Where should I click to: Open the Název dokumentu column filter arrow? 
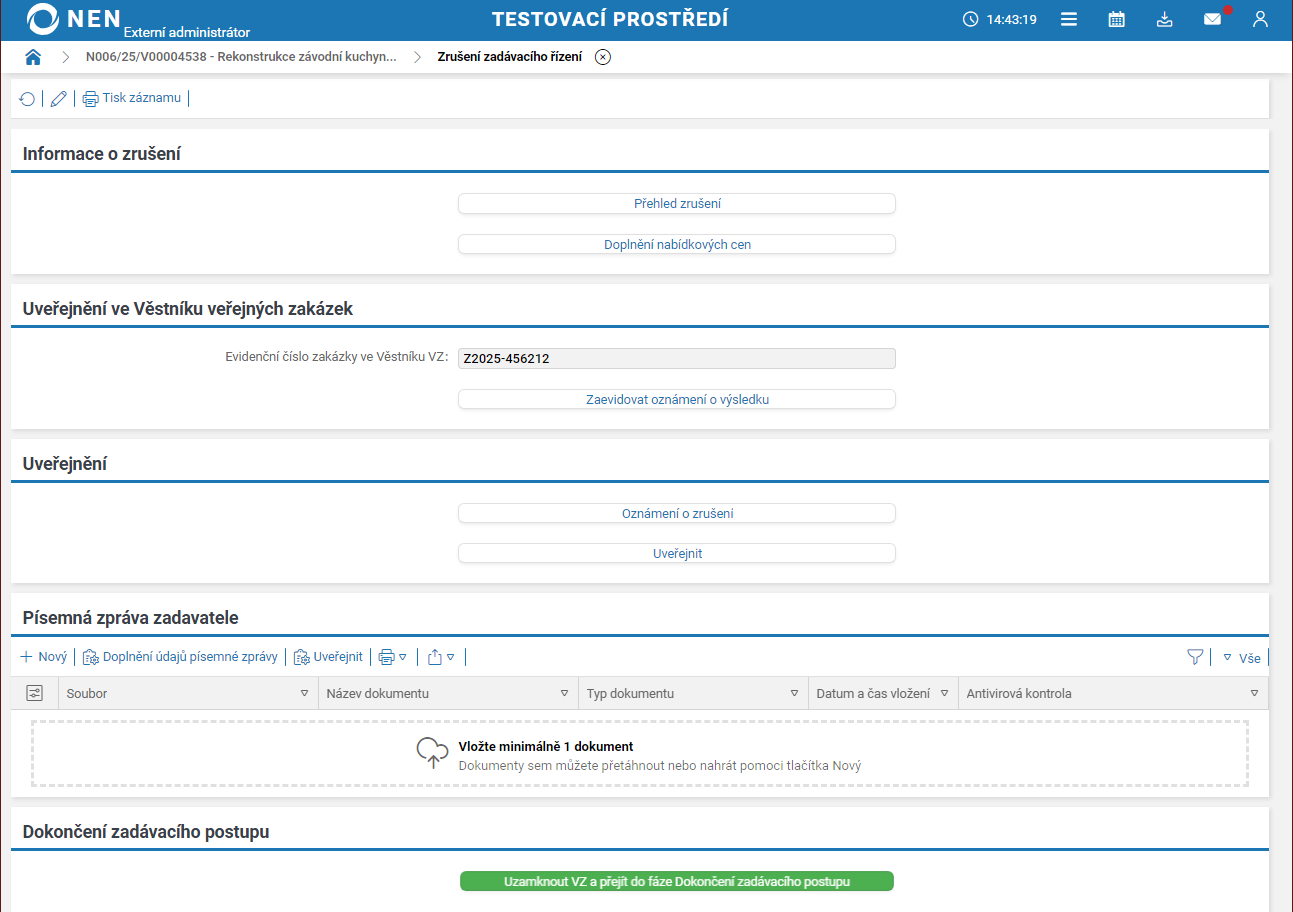click(565, 693)
